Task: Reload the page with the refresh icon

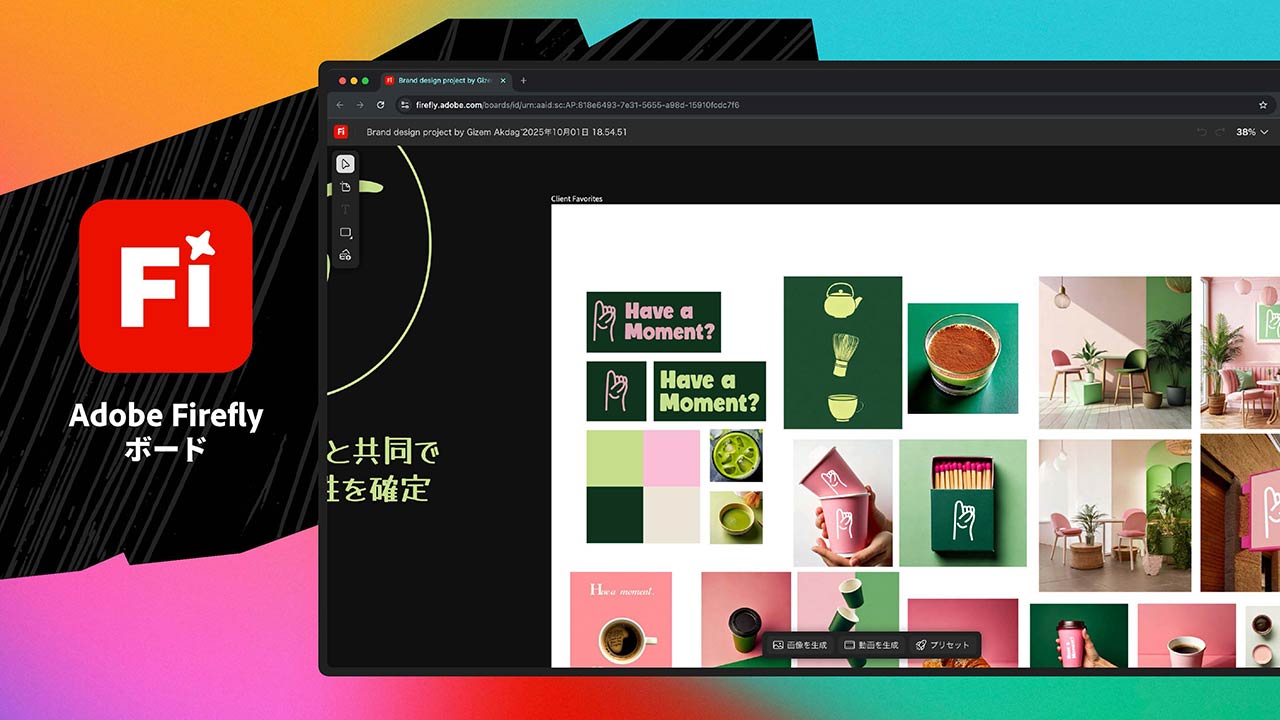Action: 380,104
